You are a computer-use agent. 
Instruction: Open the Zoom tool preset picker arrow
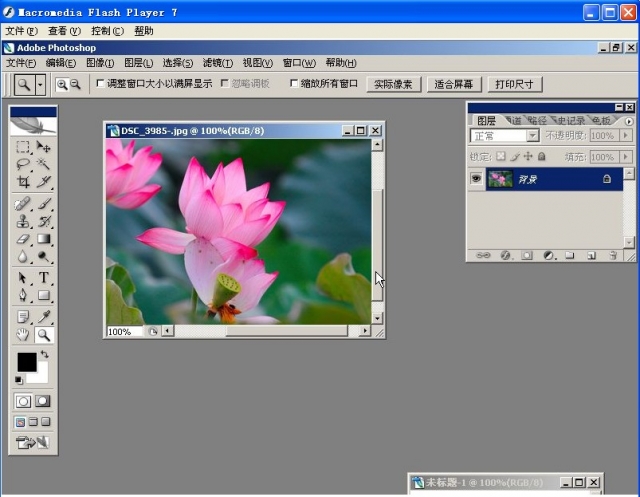tap(40, 85)
